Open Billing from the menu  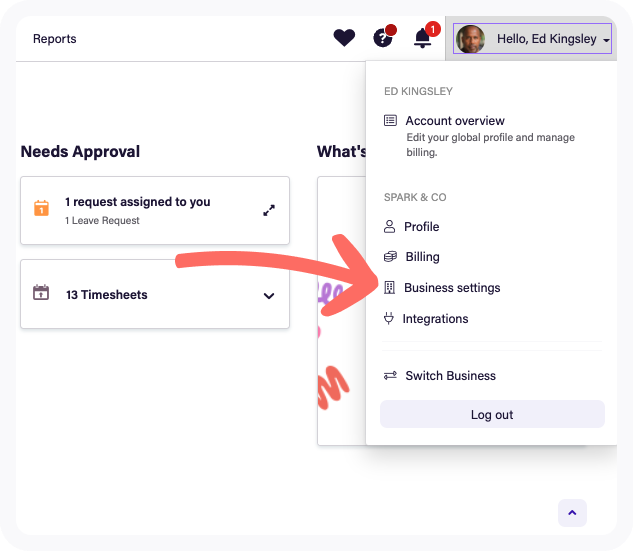click(x=422, y=257)
